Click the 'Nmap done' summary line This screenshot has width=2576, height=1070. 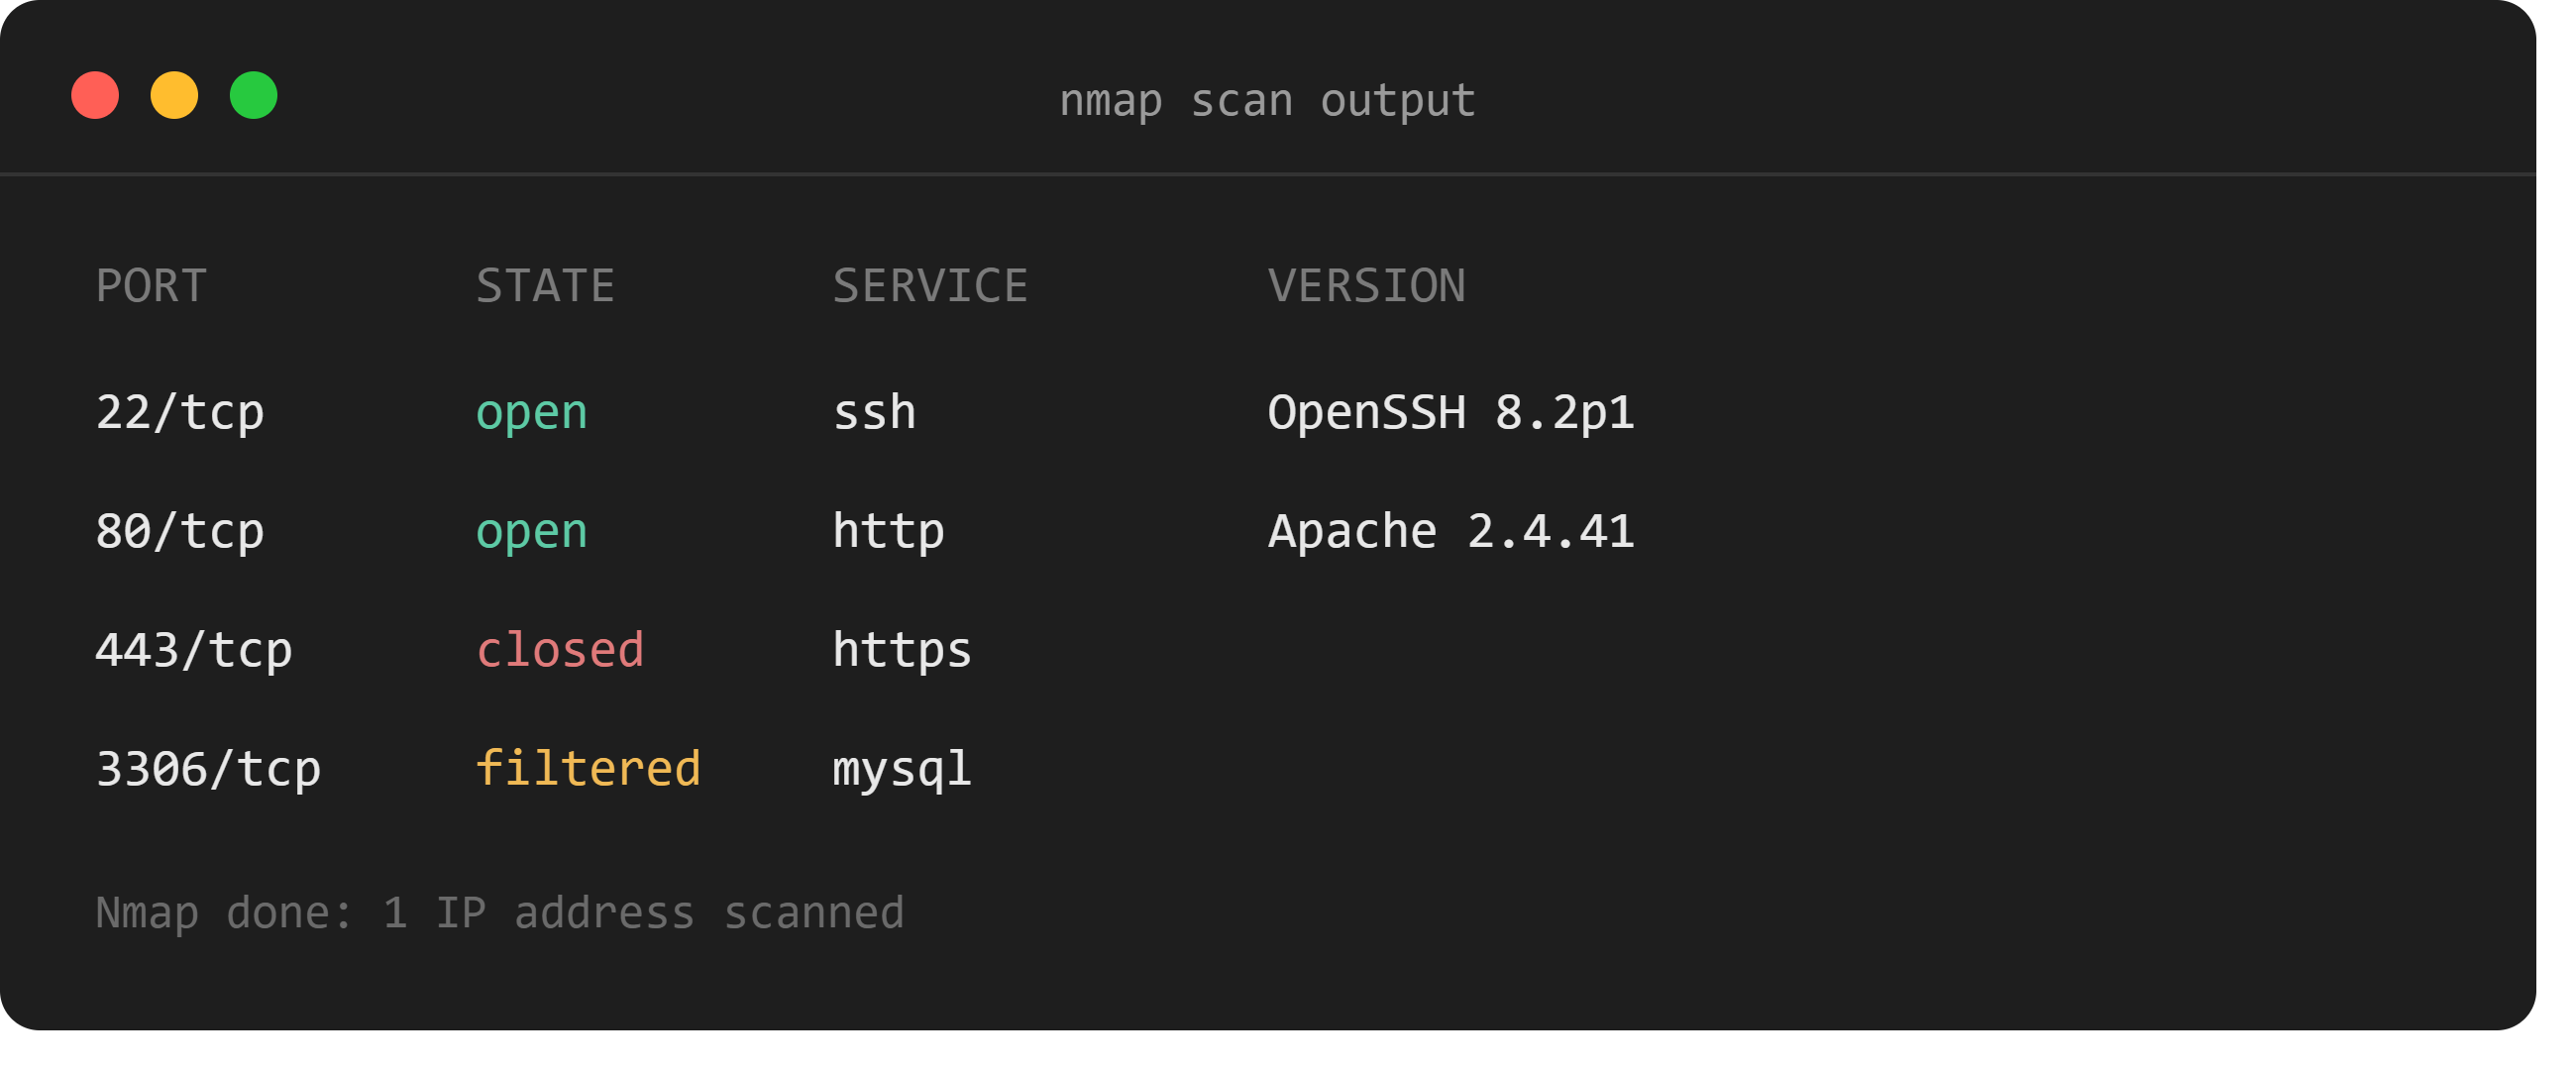500,913
